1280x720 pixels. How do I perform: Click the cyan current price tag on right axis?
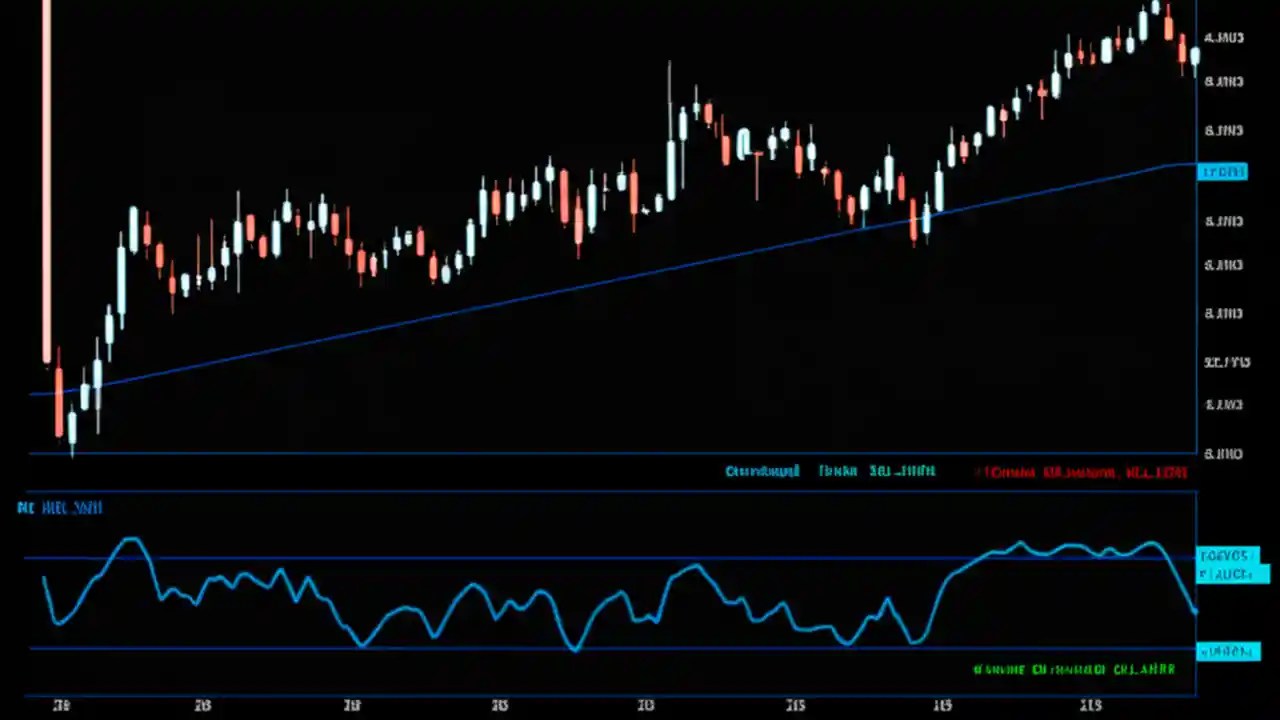(x=1223, y=172)
